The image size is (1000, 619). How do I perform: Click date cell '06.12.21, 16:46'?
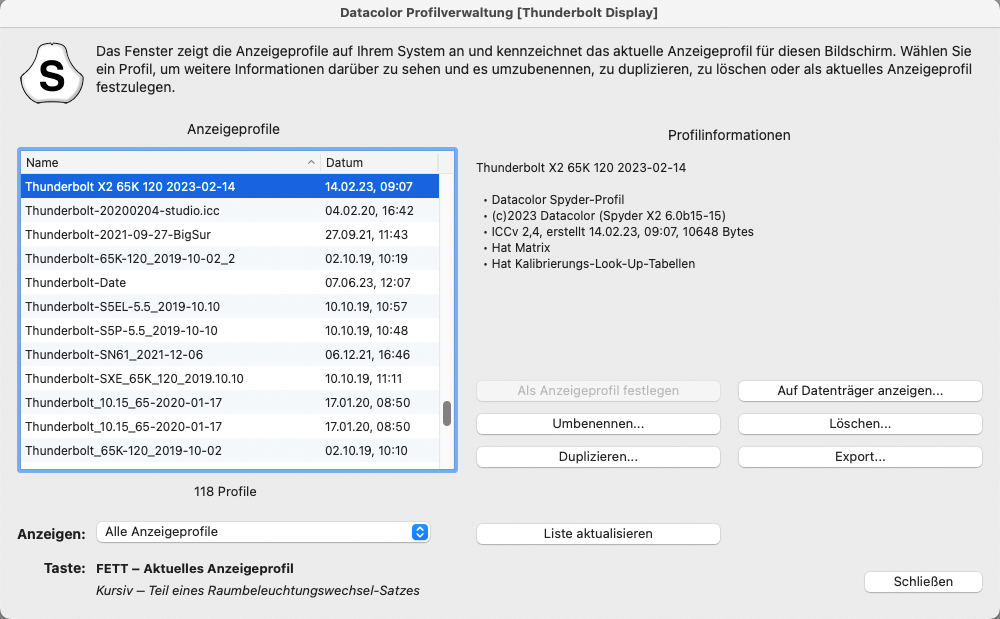(367, 354)
